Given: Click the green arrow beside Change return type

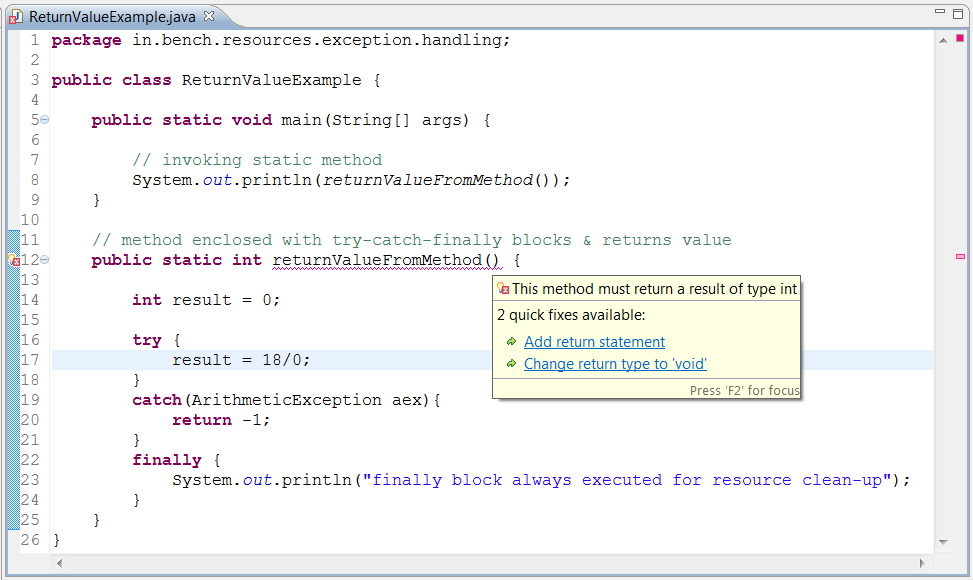Looking at the screenshot, I should coord(511,364).
